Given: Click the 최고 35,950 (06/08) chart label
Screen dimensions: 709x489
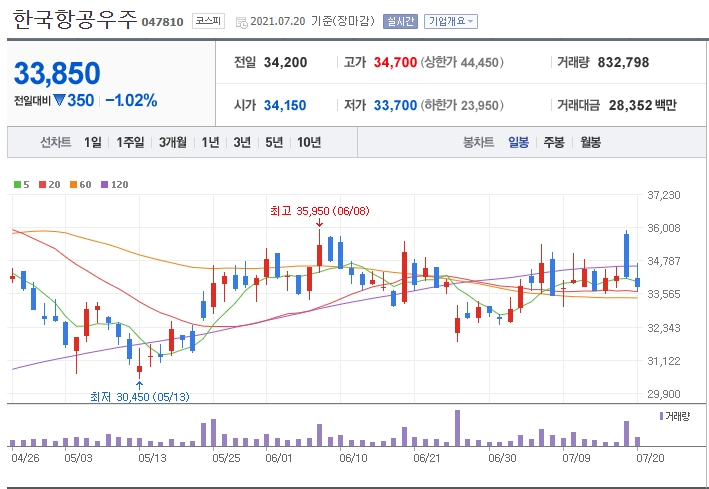Looking at the screenshot, I should point(320,211).
